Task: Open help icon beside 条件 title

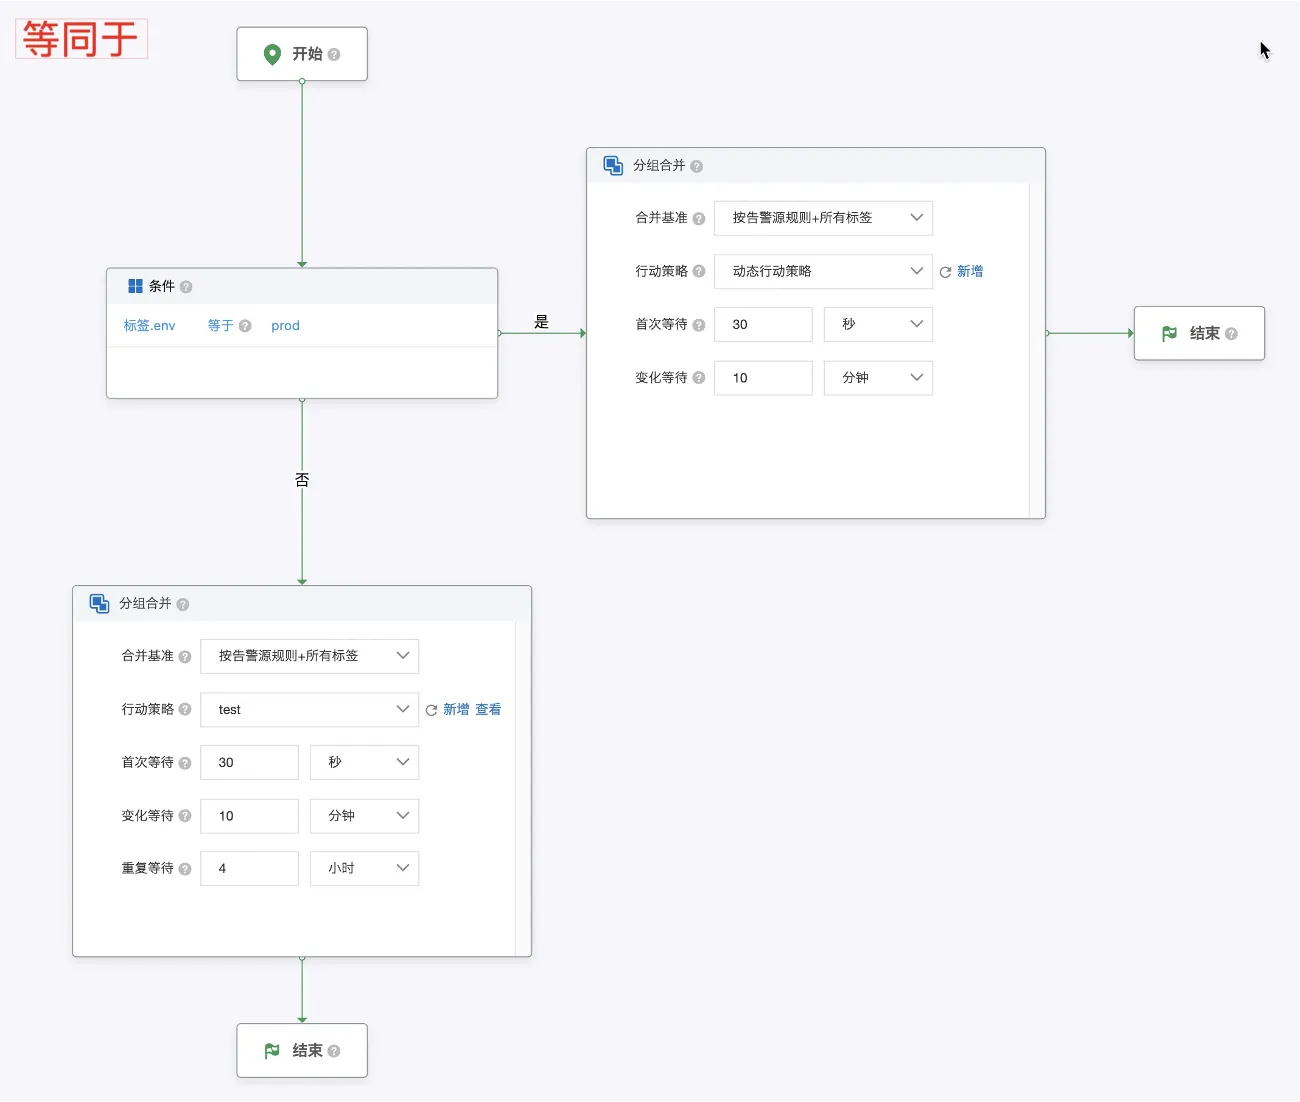Action: 186,287
